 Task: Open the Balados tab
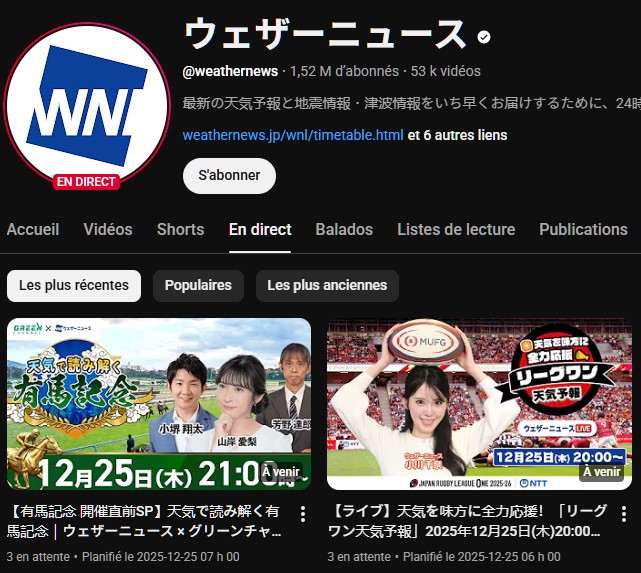(344, 229)
